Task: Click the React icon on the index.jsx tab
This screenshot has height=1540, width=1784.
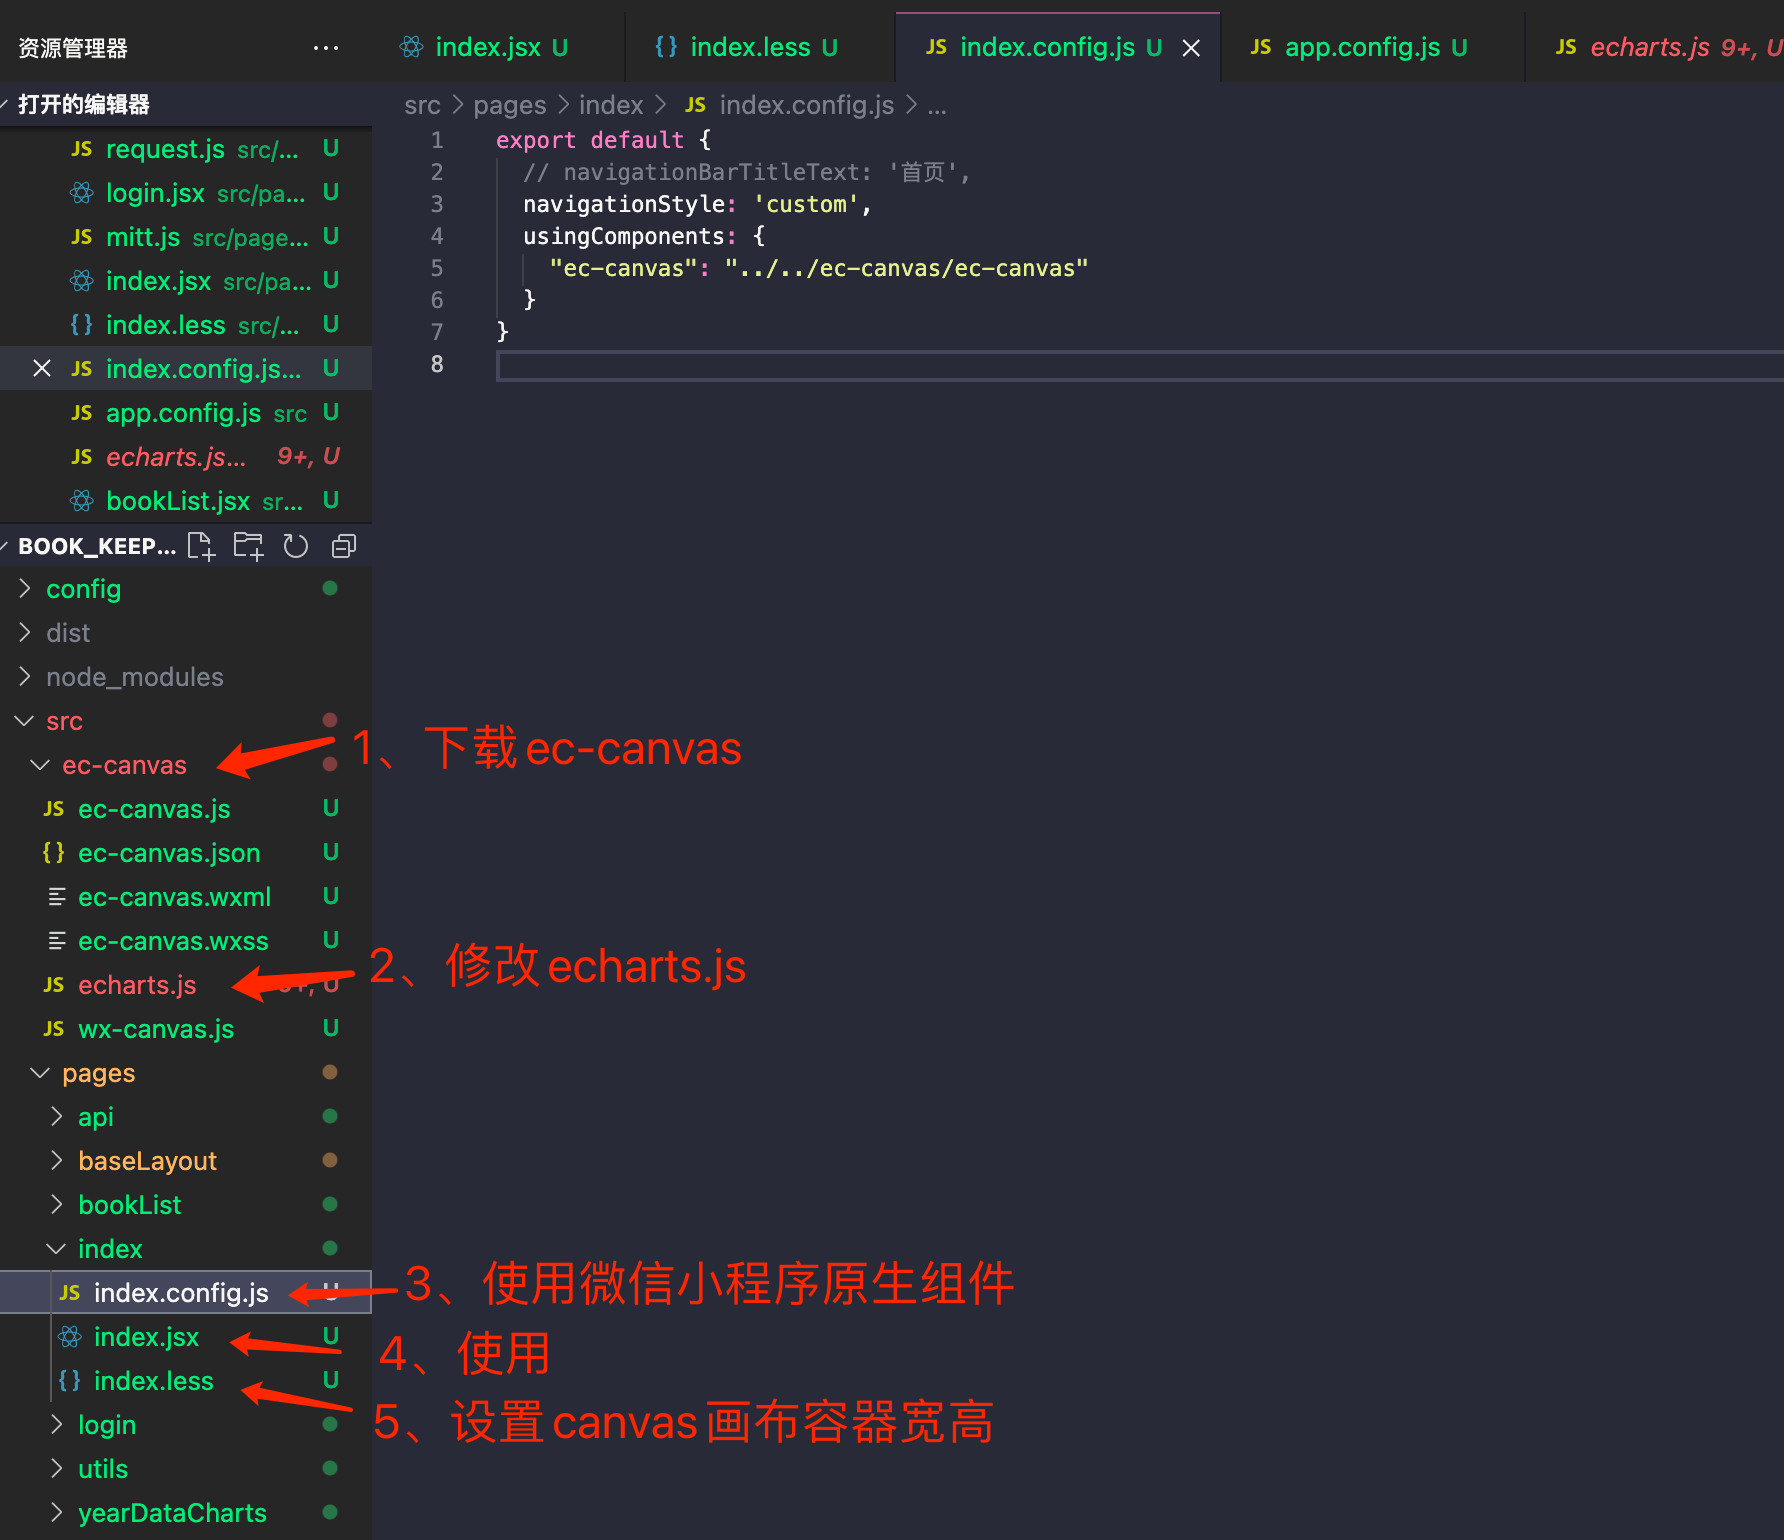Action: (x=411, y=47)
